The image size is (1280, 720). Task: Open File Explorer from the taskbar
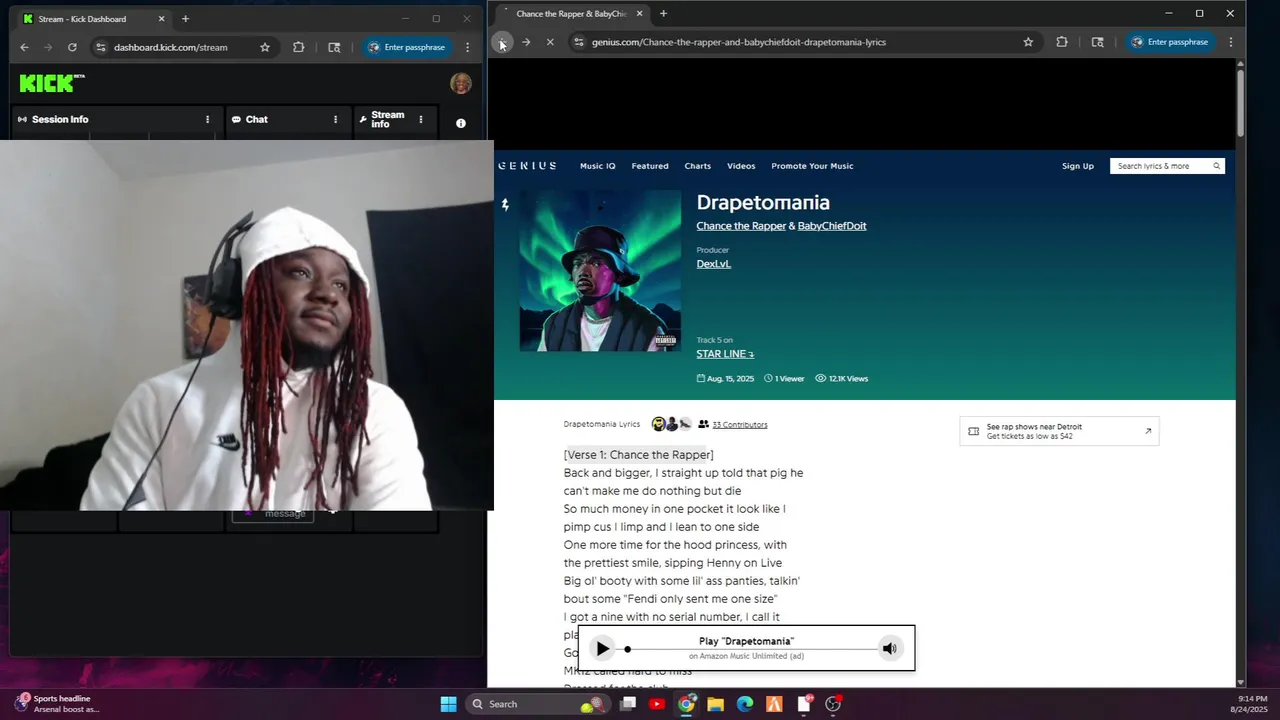[715, 704]
